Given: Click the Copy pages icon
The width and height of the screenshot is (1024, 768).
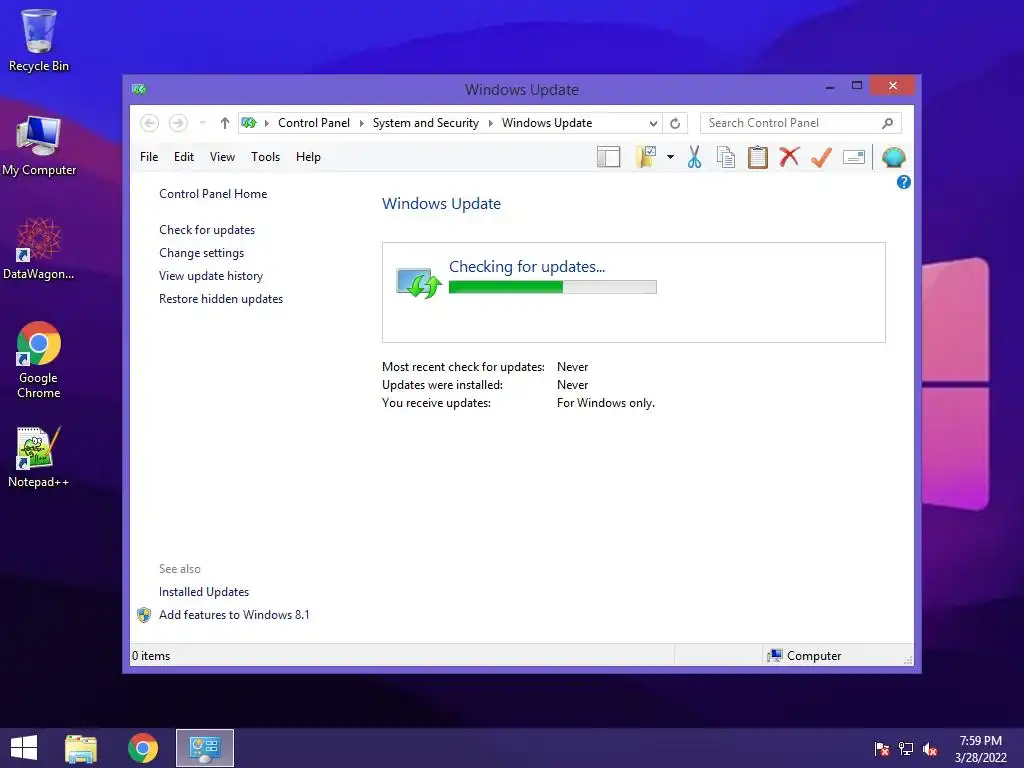Looking at the screenshot, I should click(726, 157).
